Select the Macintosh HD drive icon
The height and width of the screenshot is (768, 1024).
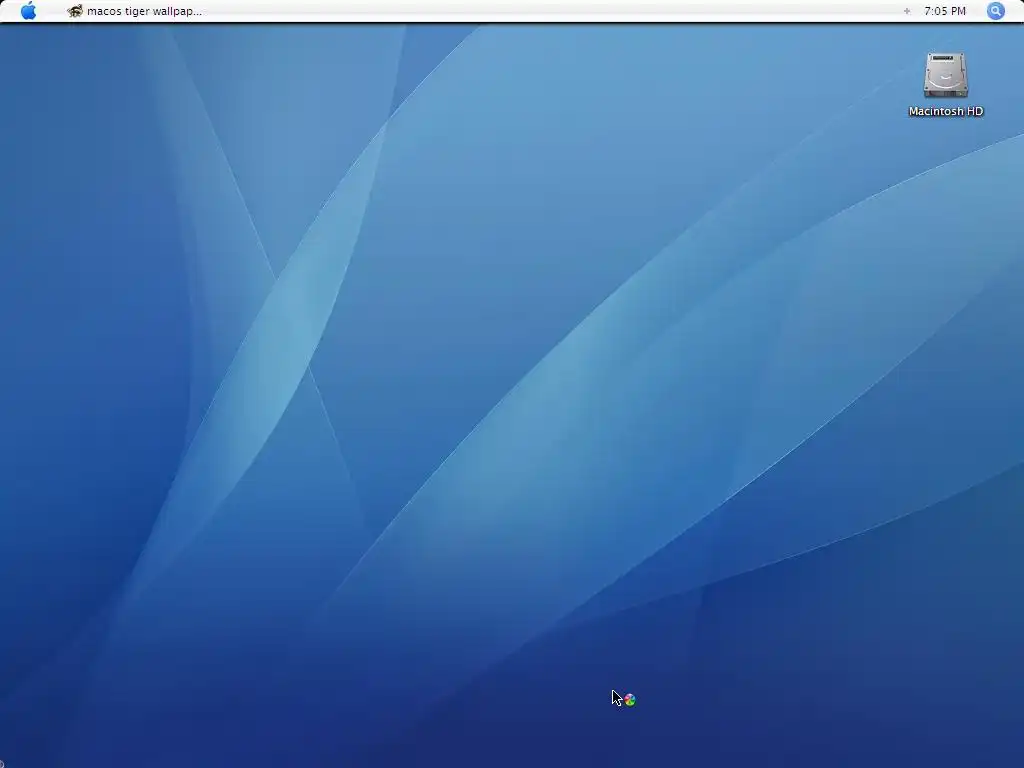(x=945, y=75)
